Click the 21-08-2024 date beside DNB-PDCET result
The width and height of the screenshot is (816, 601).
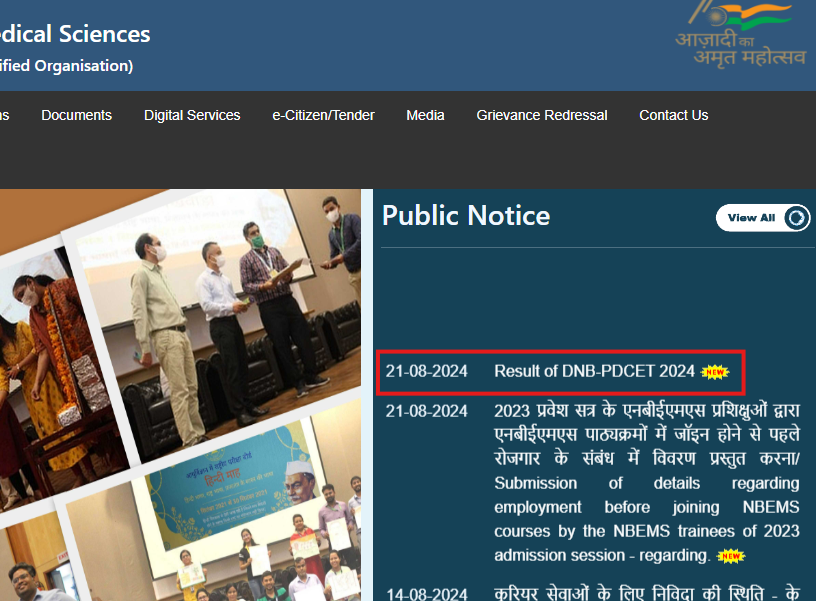click(427, 371)
